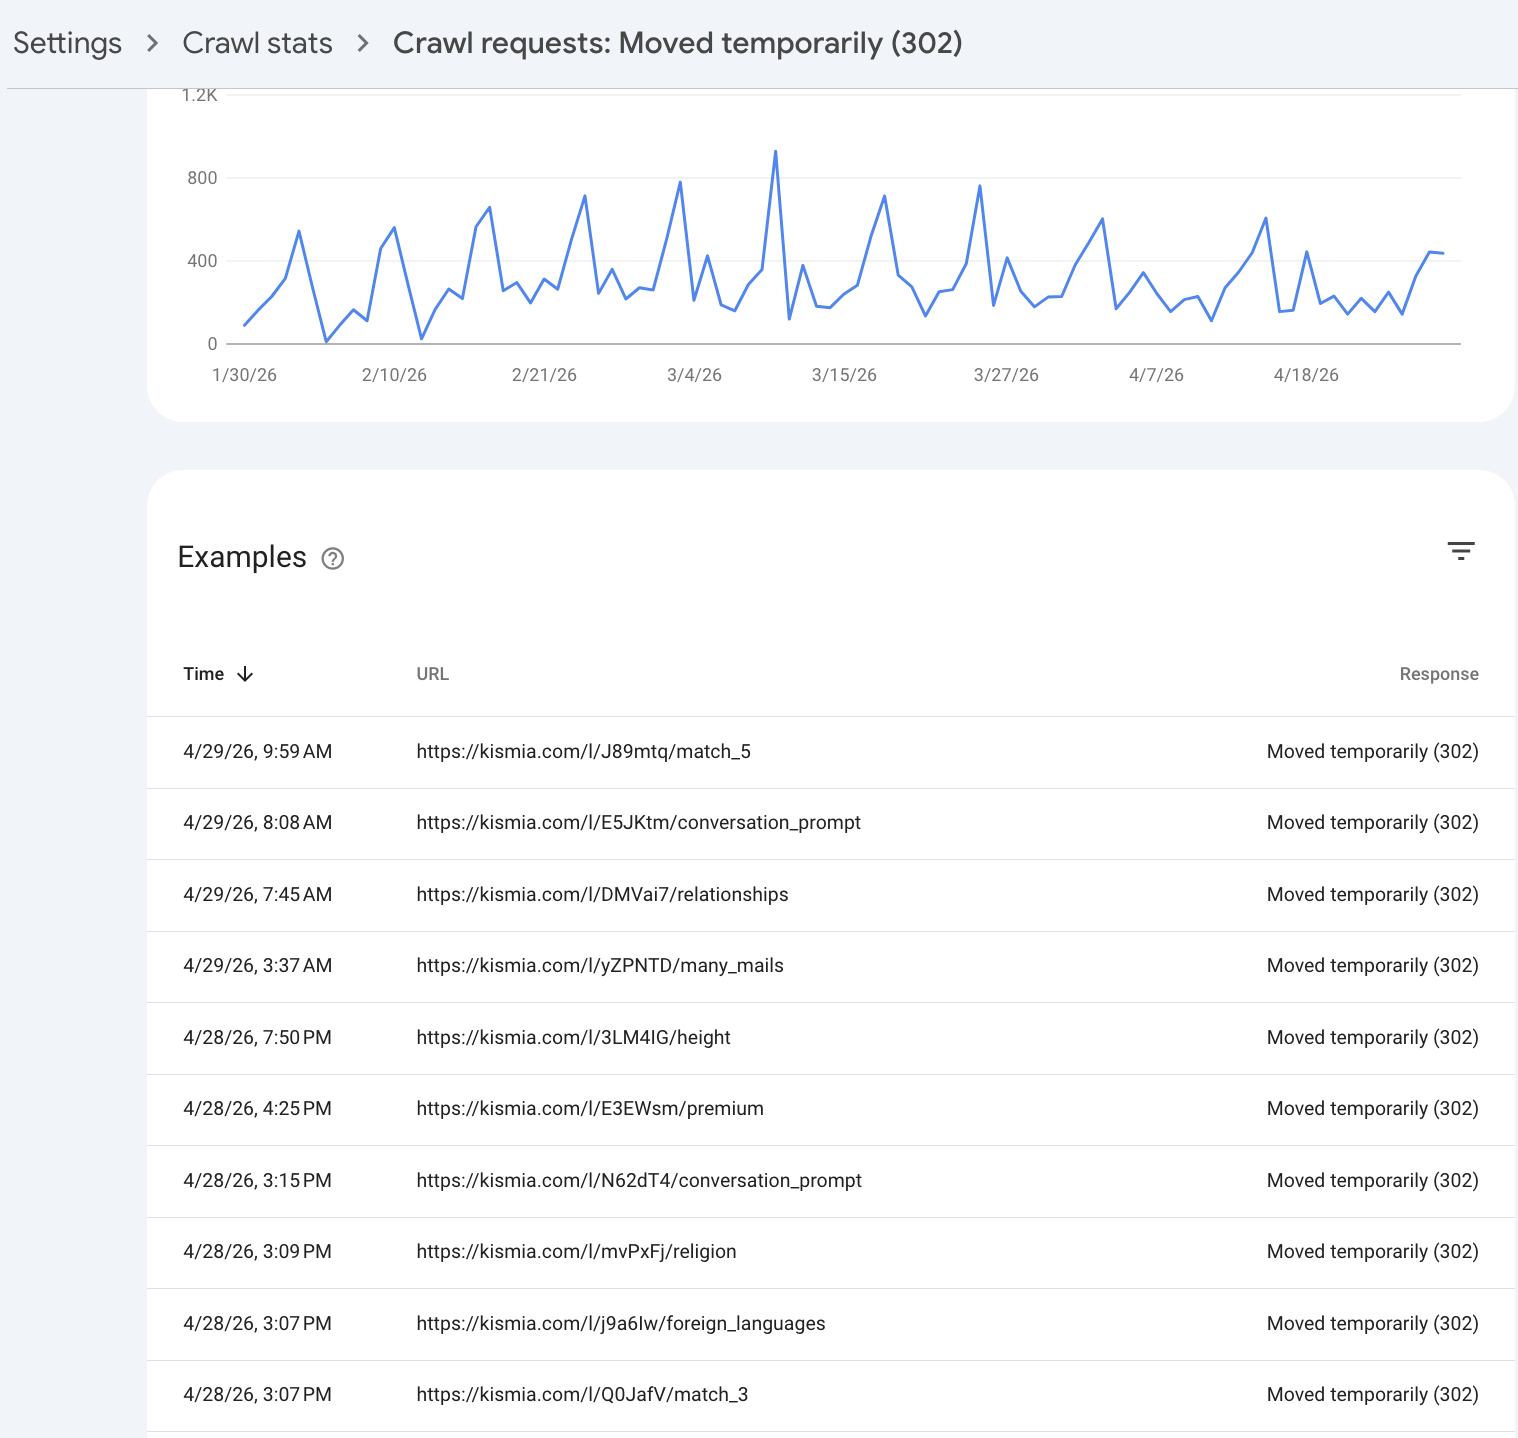Image resolution: width=1518 pixels, height=1438 pixels.
Task: Open the relationships URL entry
Action: click(602, 895)
